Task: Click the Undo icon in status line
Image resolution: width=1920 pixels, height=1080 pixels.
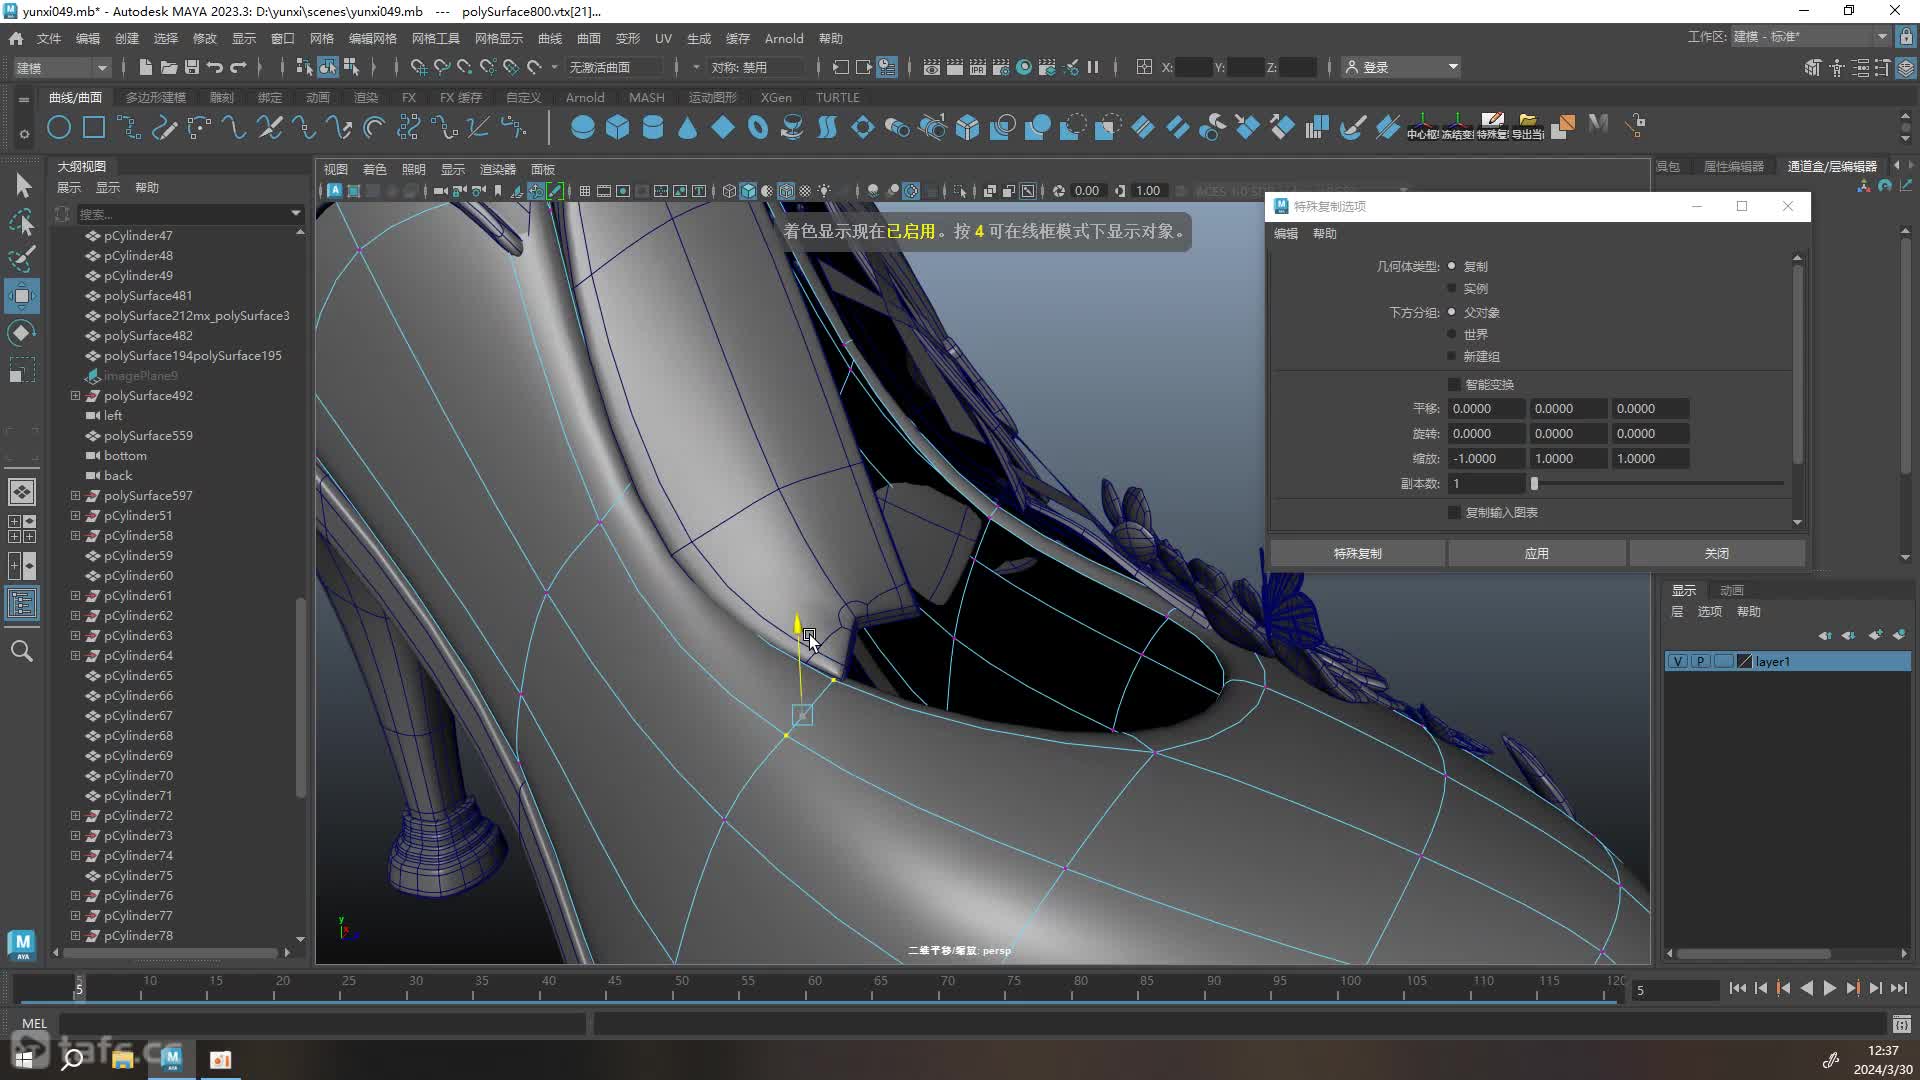Action: (x=214, y=67)
